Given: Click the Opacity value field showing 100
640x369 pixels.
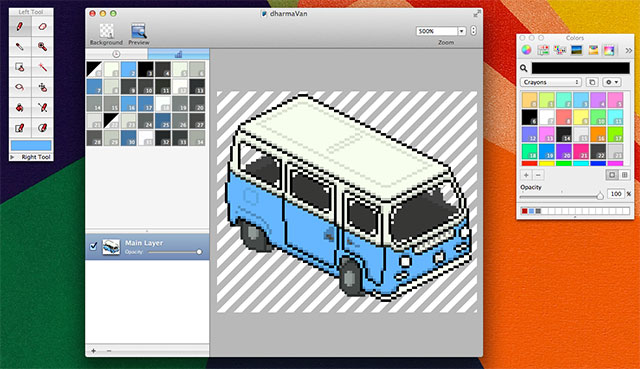Looking at the screenshot, I should pyautogui.click(x=616, y=194).
